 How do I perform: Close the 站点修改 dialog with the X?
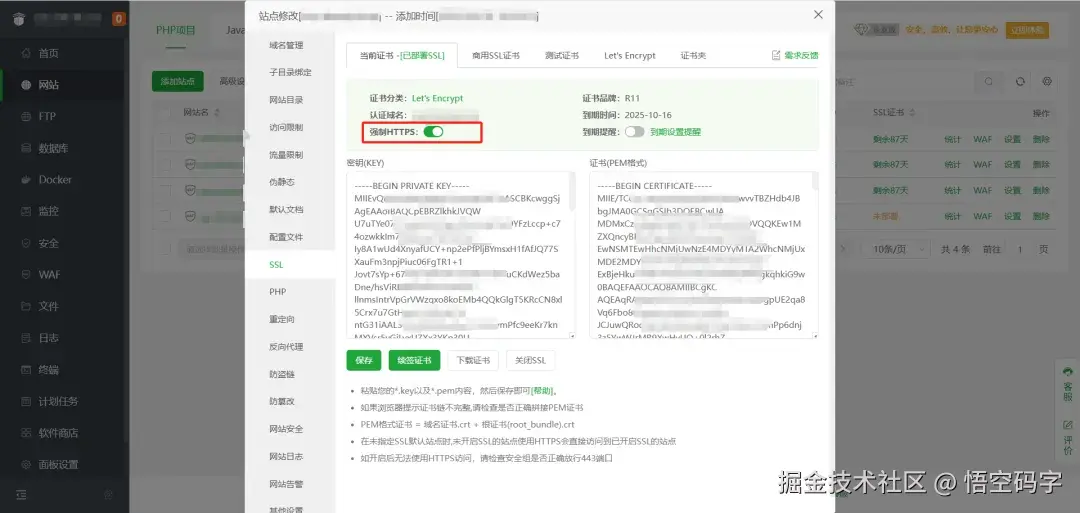coord(818,14)
